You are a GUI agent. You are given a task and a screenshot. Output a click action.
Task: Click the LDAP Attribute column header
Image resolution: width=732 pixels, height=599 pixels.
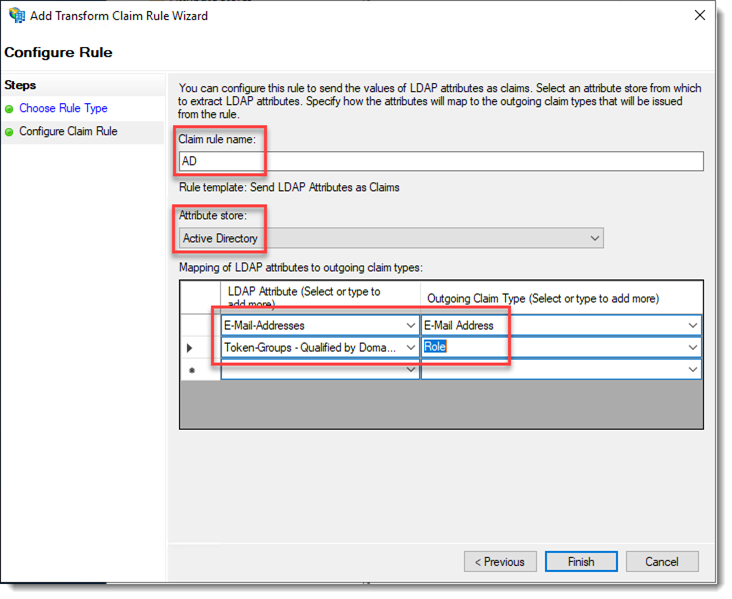click(x=320, y=297)
